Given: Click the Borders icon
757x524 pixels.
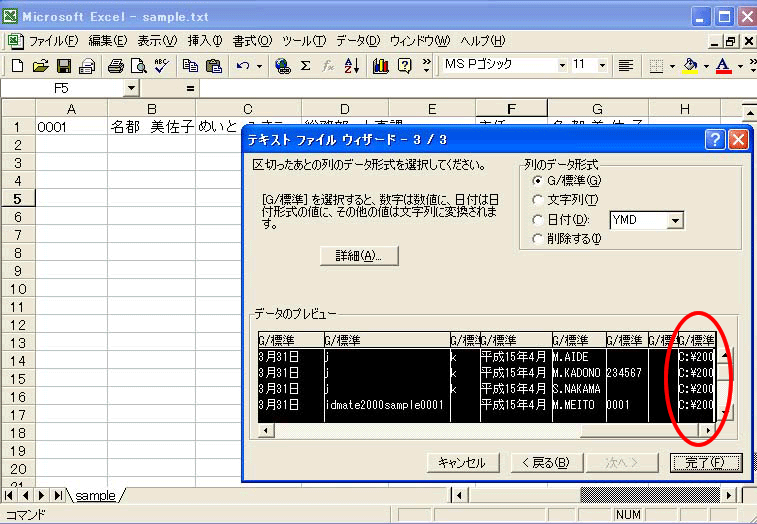Looking at the screenshot, I should tap(656, 65).
